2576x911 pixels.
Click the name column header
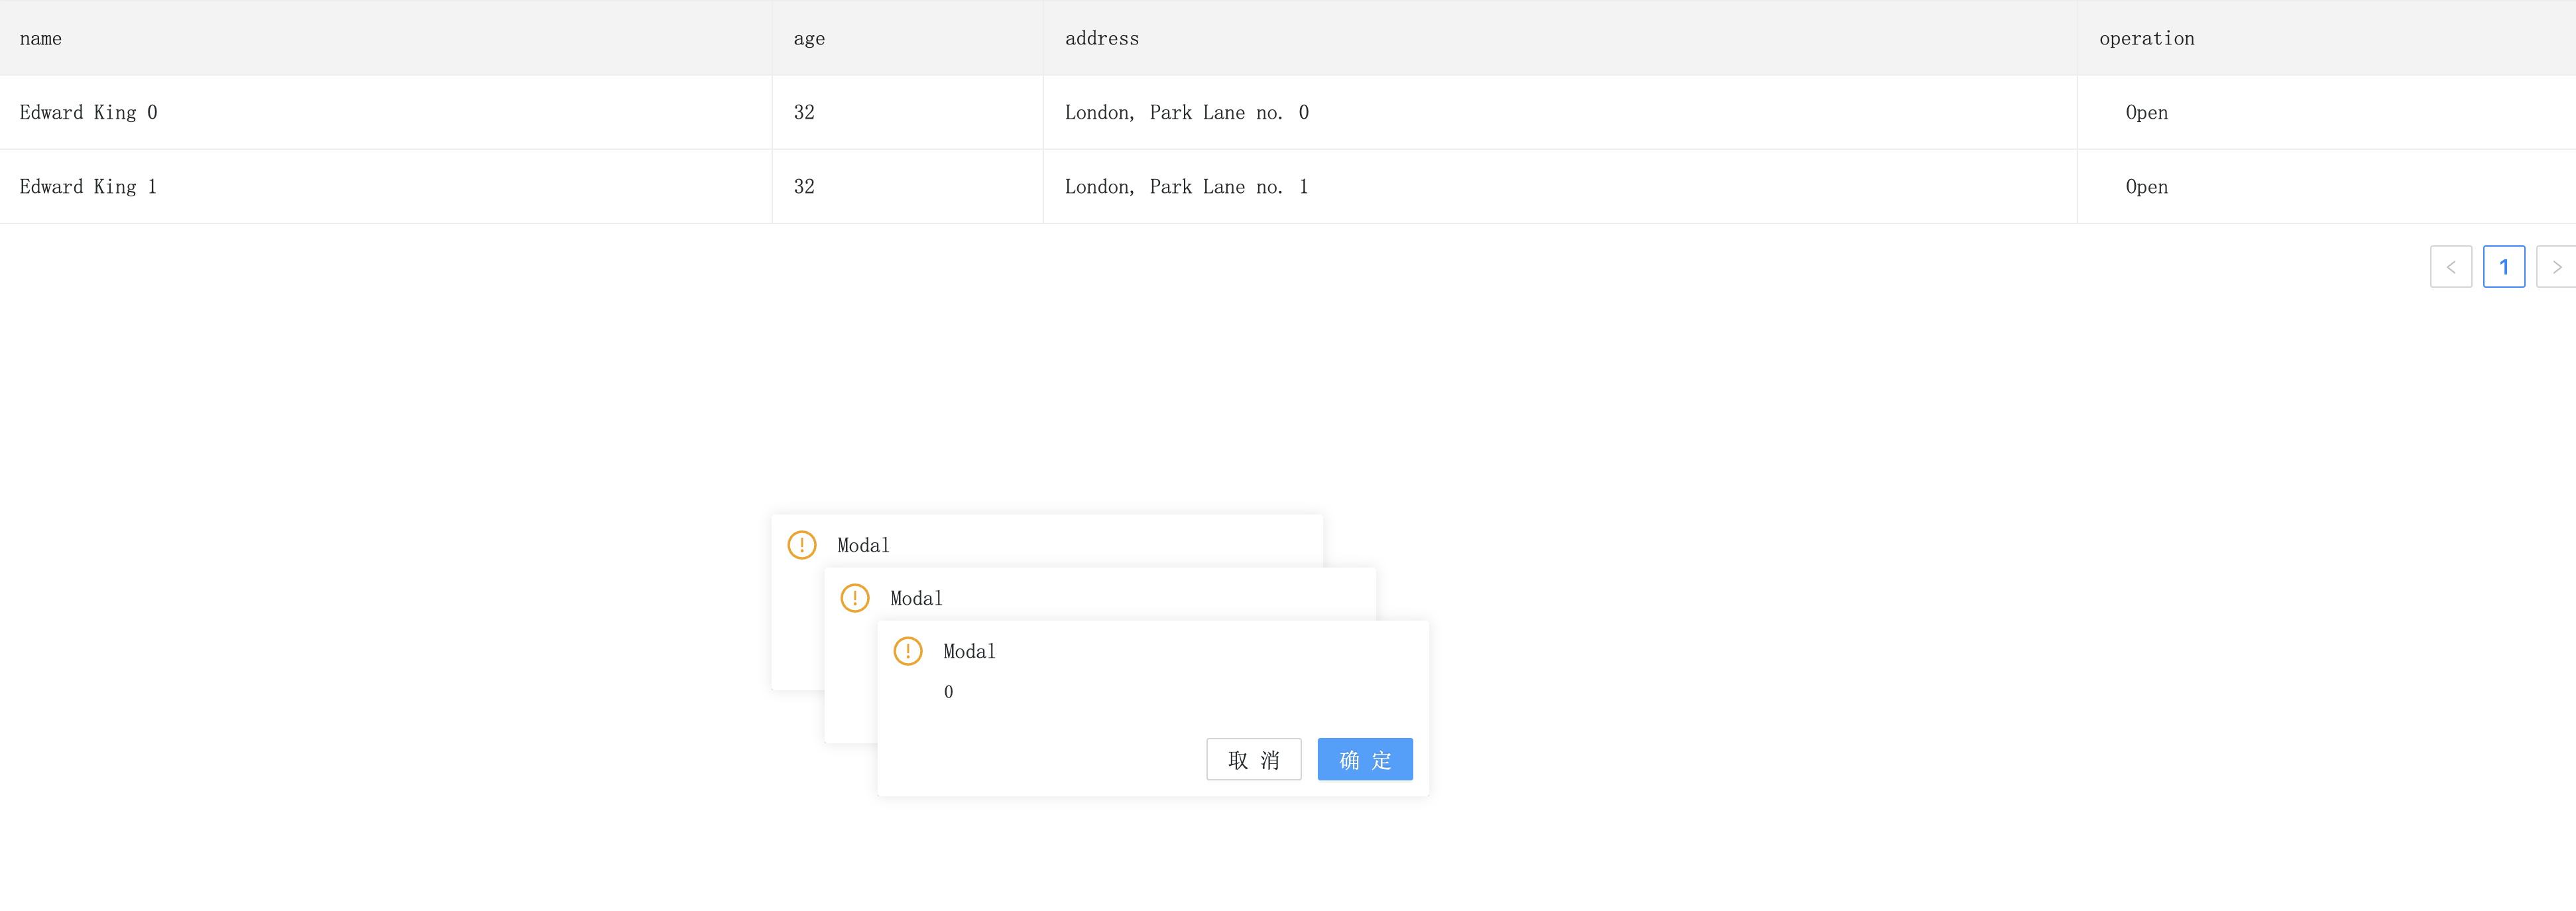(x=41, y=39)
